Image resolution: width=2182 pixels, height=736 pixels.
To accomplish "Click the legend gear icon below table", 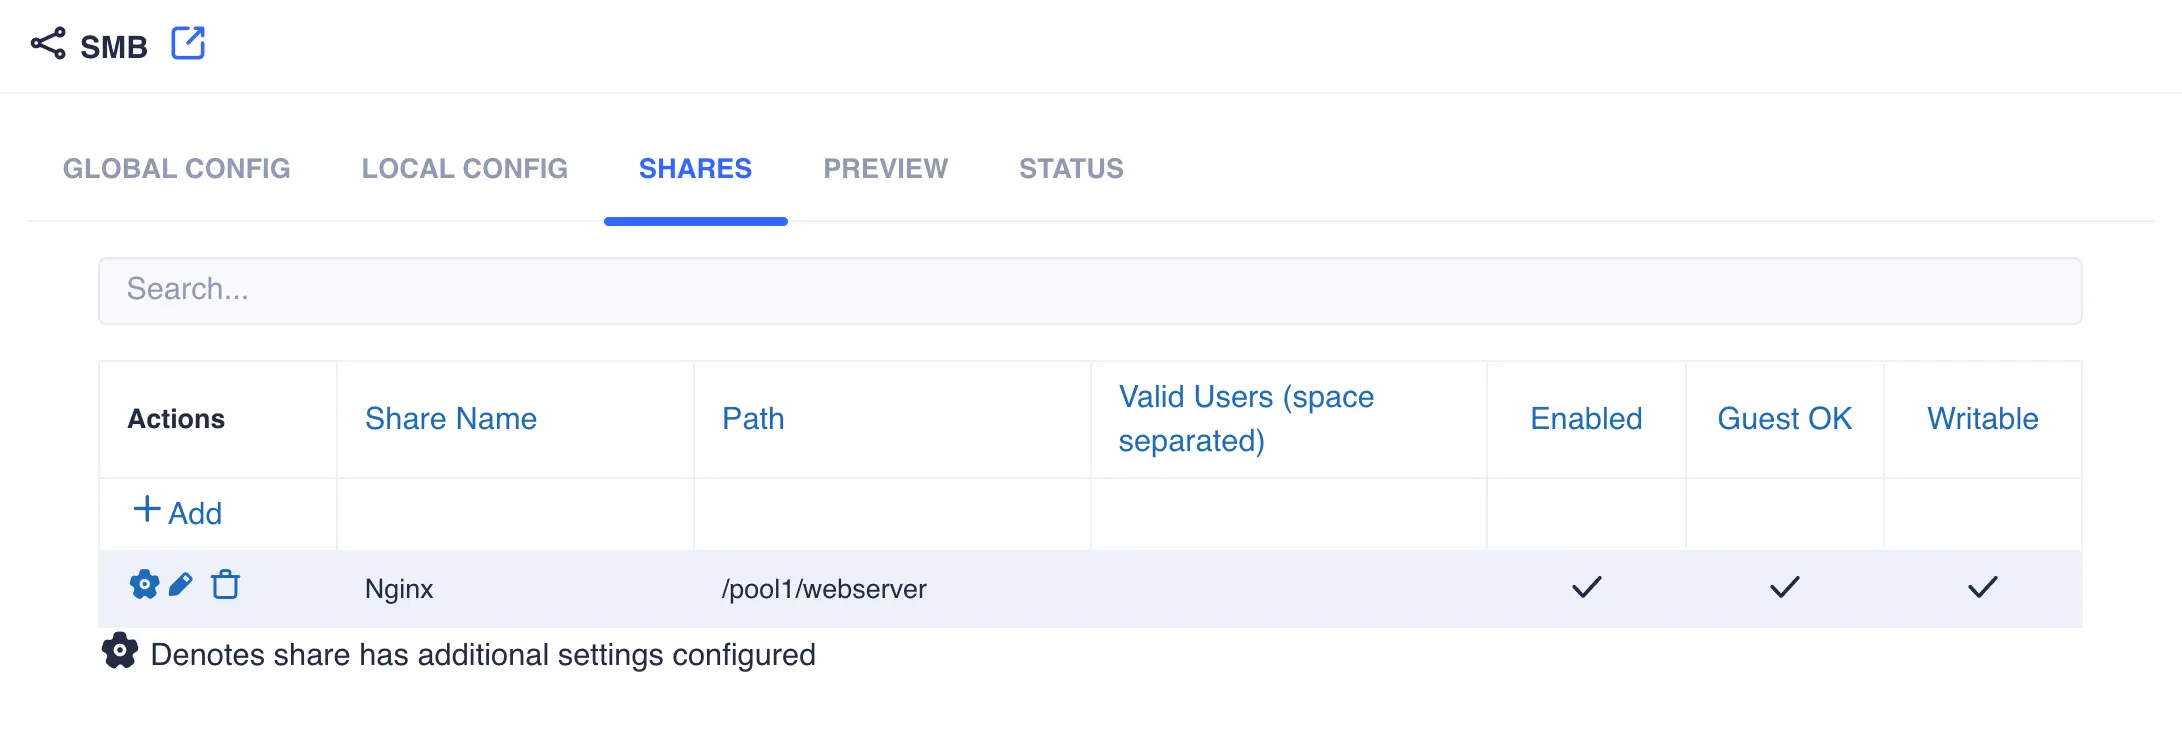I will point(120,651).
